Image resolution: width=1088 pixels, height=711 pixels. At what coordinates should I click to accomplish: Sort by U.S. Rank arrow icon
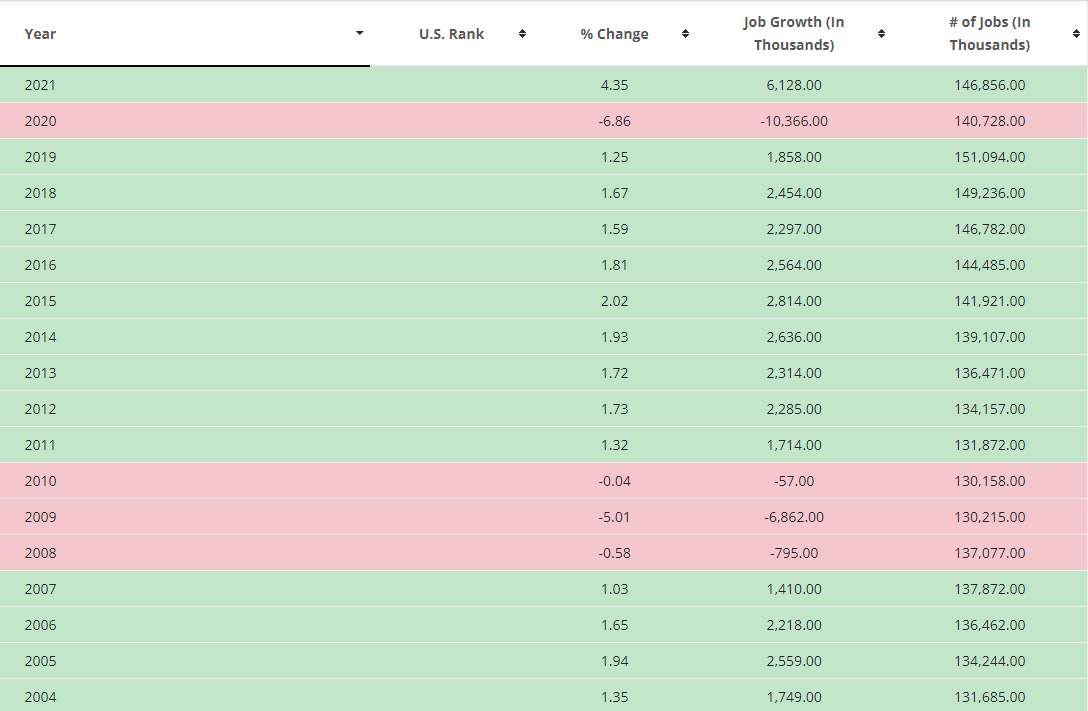(522, 34)
